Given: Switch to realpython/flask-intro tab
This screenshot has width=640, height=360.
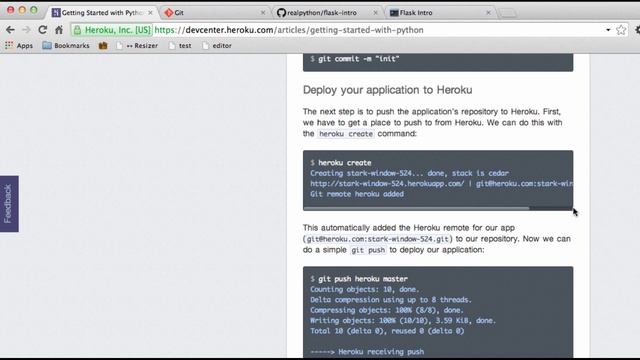Looking at the screenshot, I should click(x=327, y=13).
